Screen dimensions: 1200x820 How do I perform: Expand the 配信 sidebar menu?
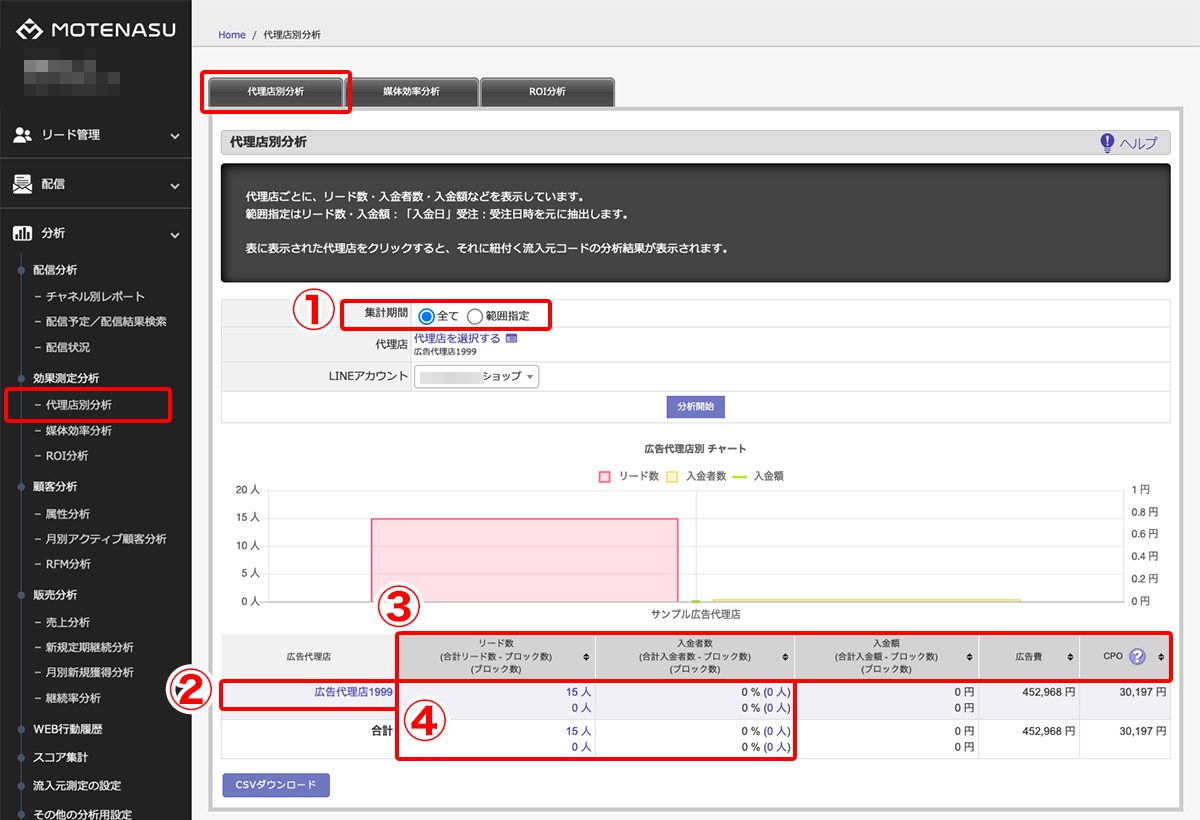coord(174,185)
